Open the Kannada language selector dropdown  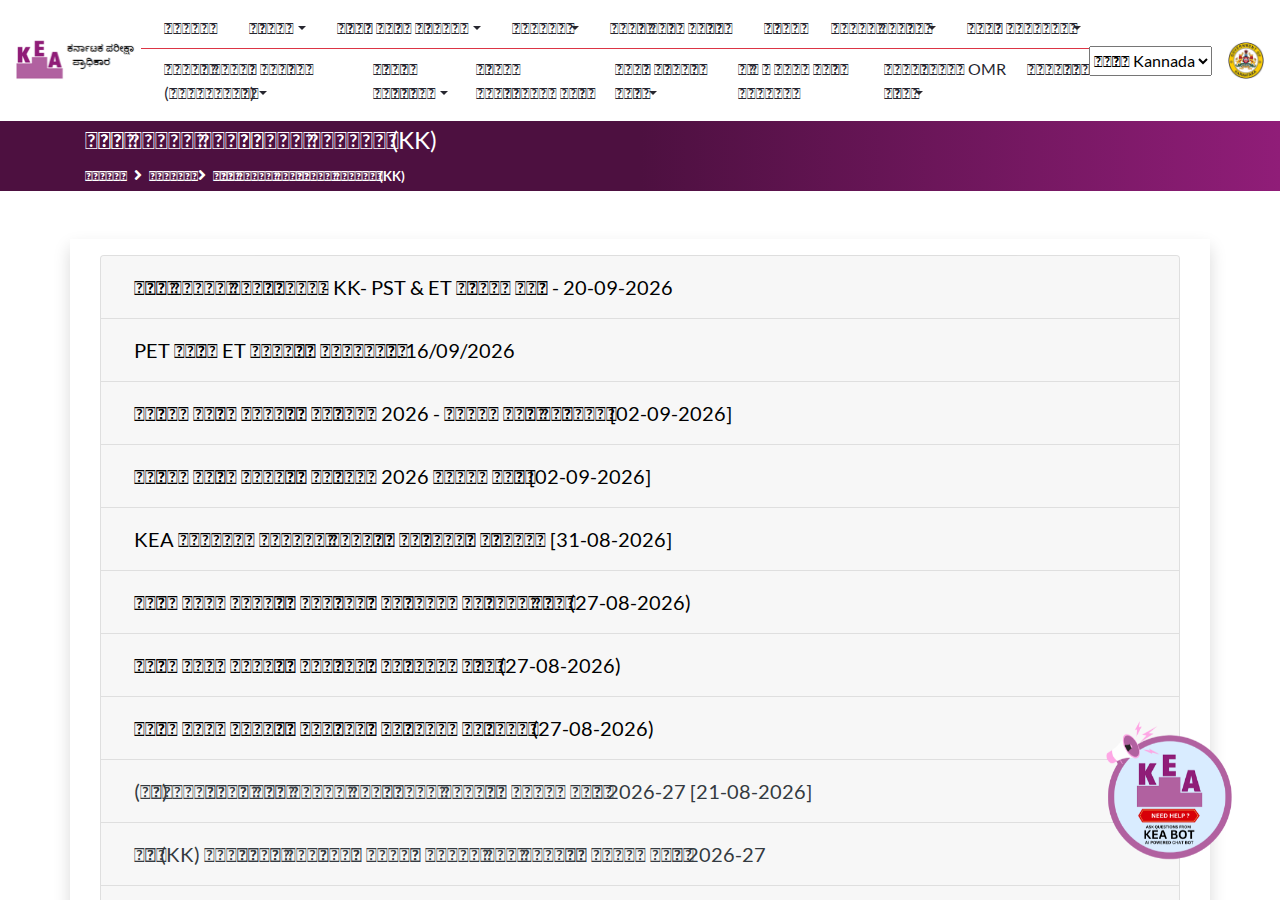tap(1150, 61)
